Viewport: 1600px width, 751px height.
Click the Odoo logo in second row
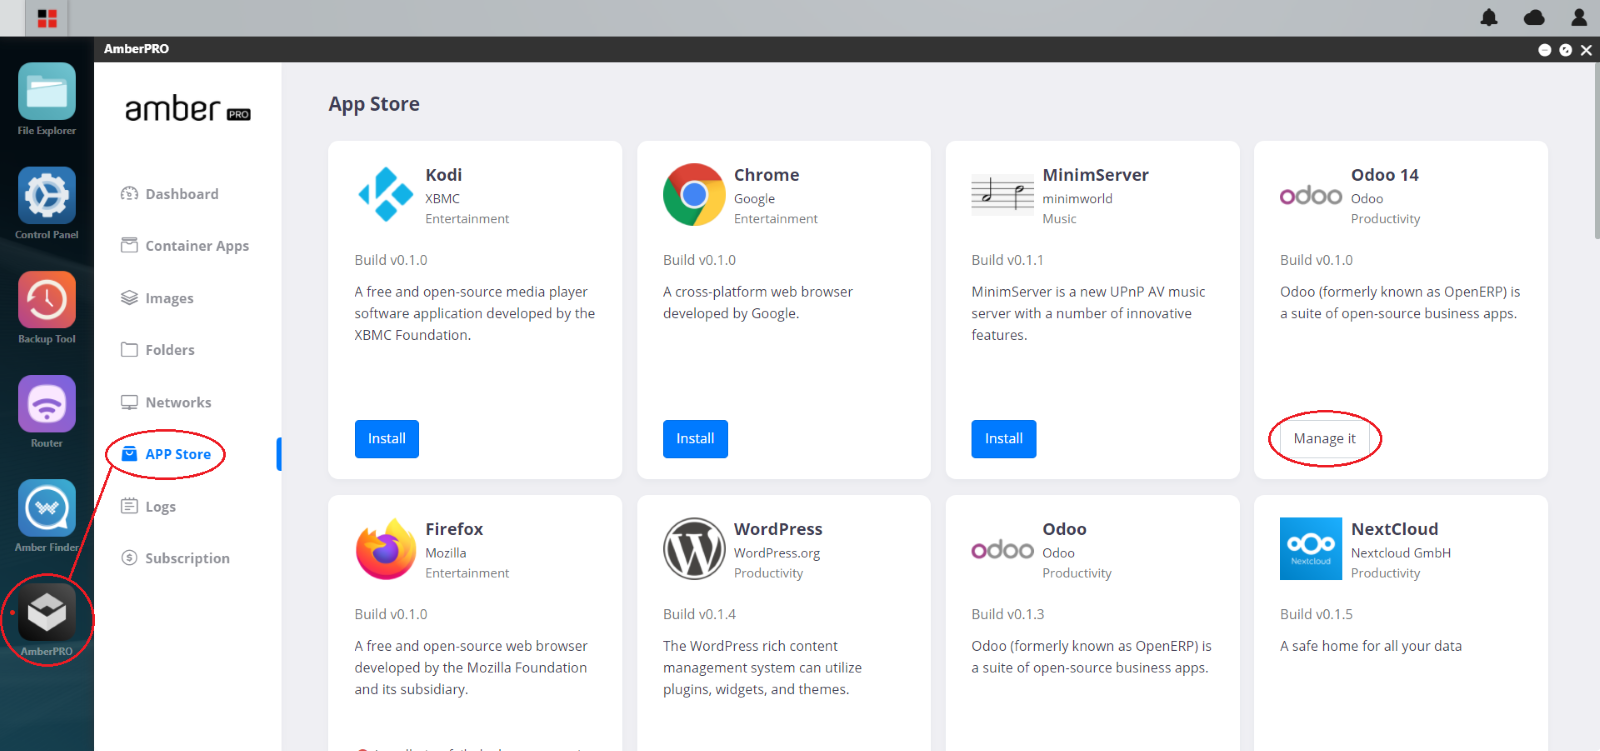[x=1003, y=549]
